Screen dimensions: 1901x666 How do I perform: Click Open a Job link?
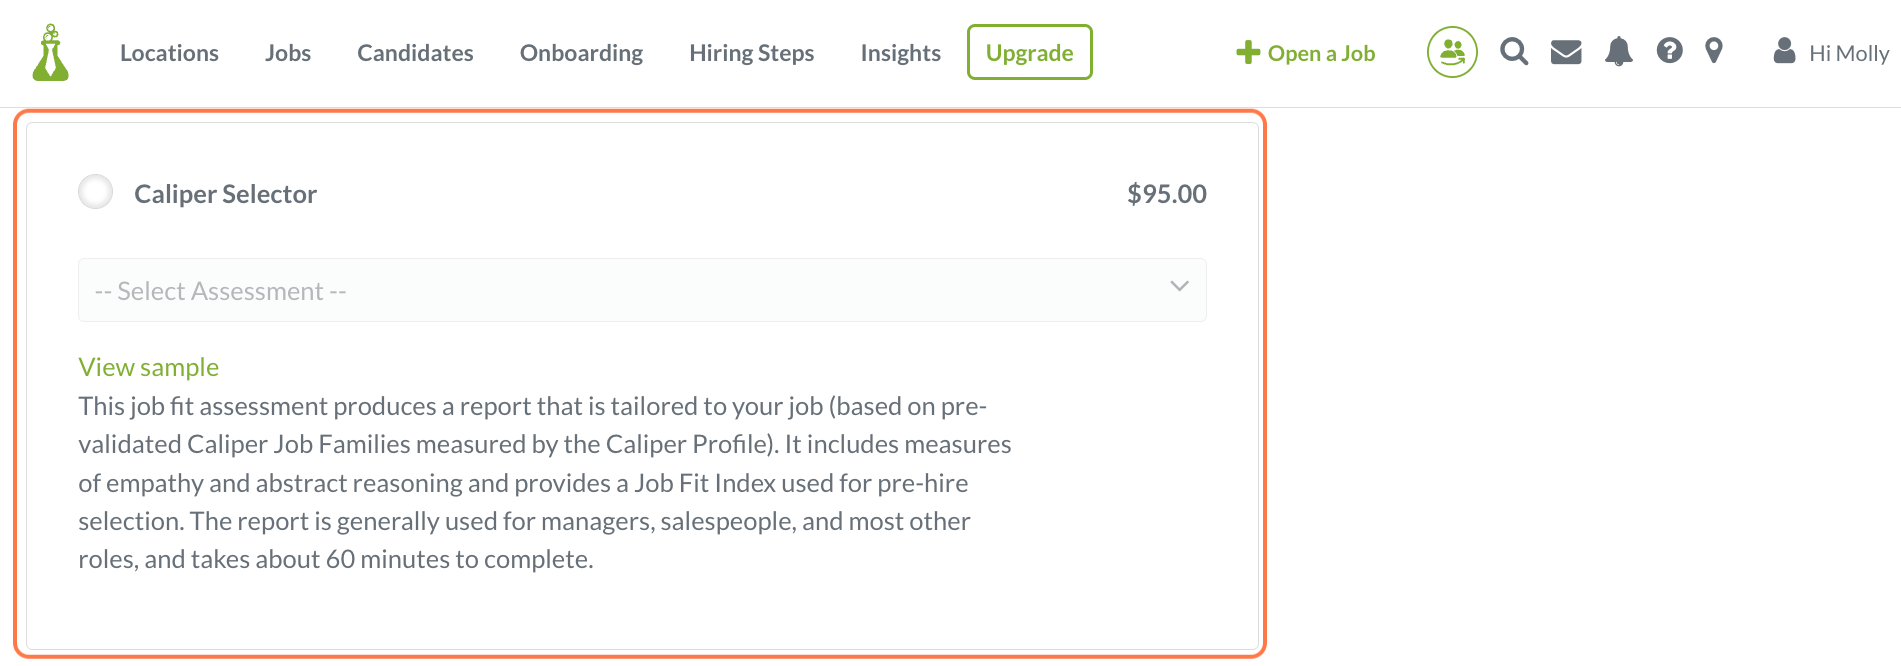(1305, 53)
